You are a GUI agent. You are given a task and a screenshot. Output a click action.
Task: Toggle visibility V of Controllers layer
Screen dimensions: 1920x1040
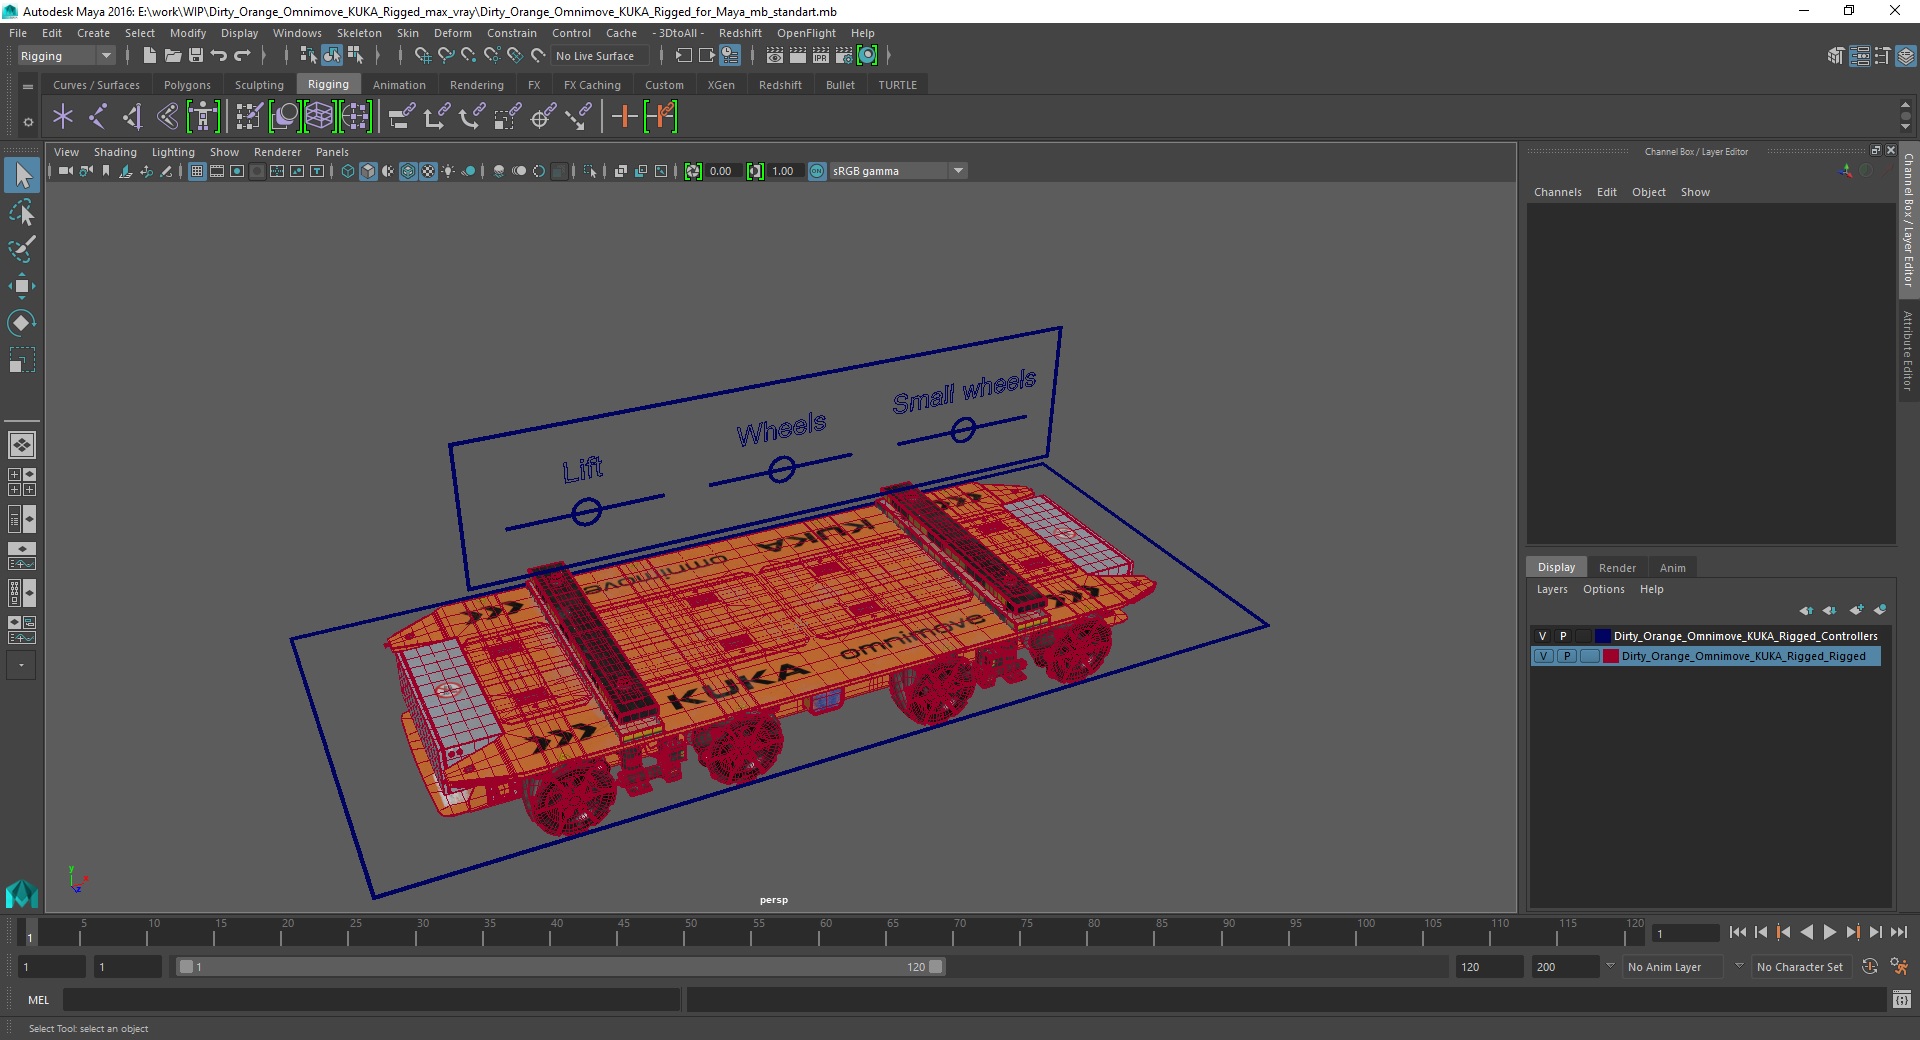[1543, 636]
